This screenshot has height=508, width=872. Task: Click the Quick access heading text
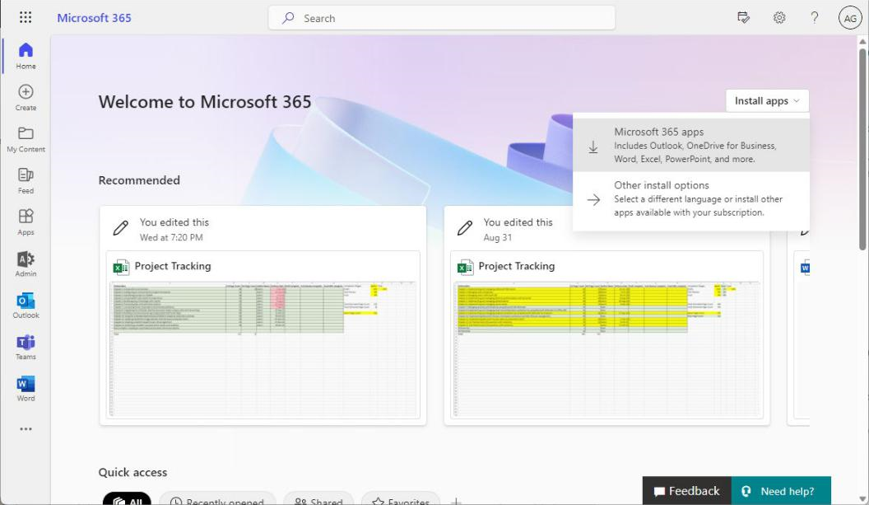pos(133,472)
